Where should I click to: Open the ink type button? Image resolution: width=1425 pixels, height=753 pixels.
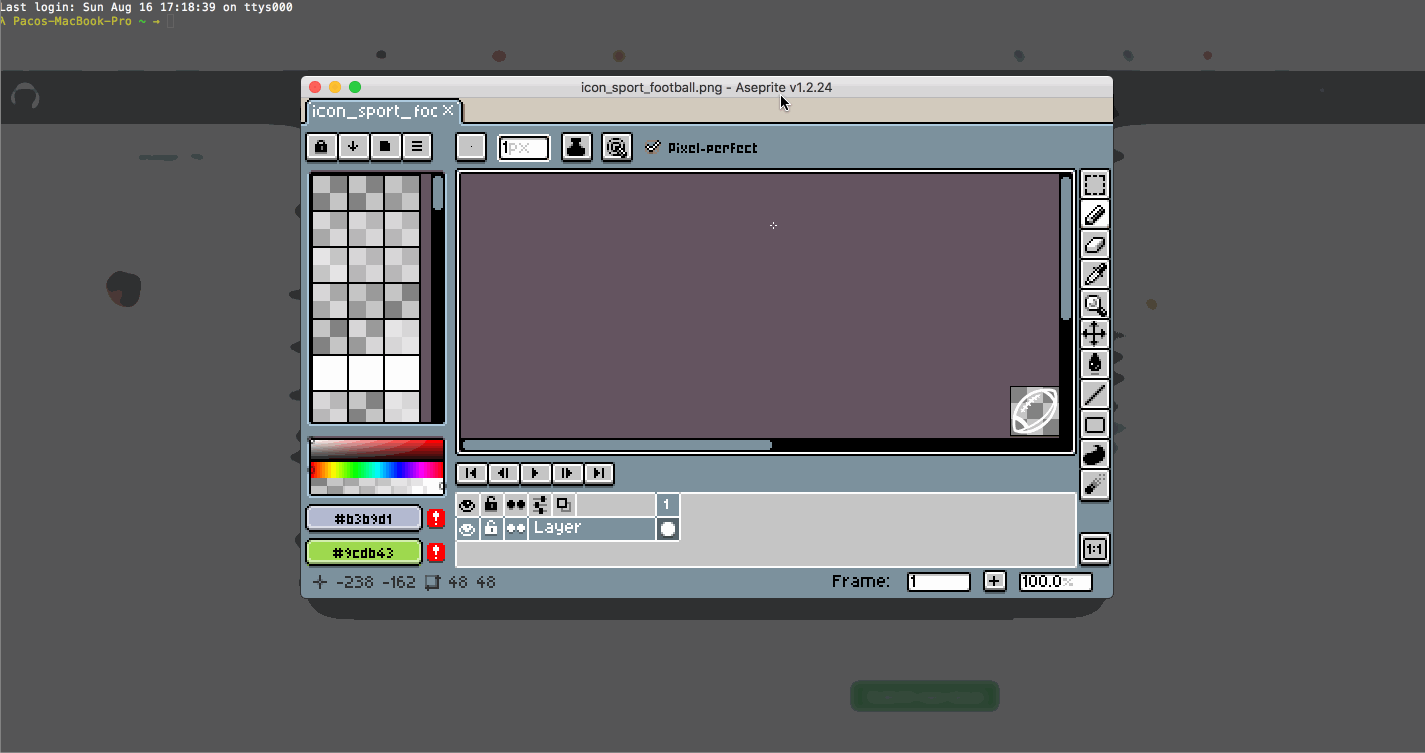tap(577, 148)
